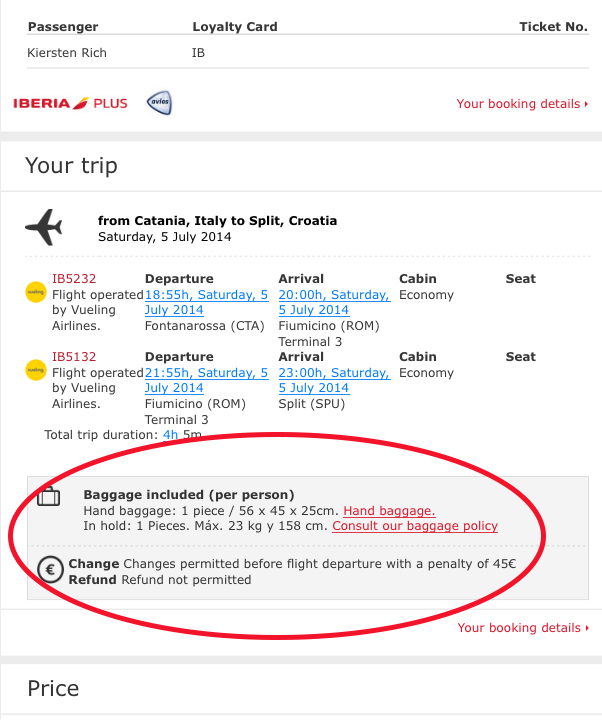Click the Price section heading

click(53, 689)
